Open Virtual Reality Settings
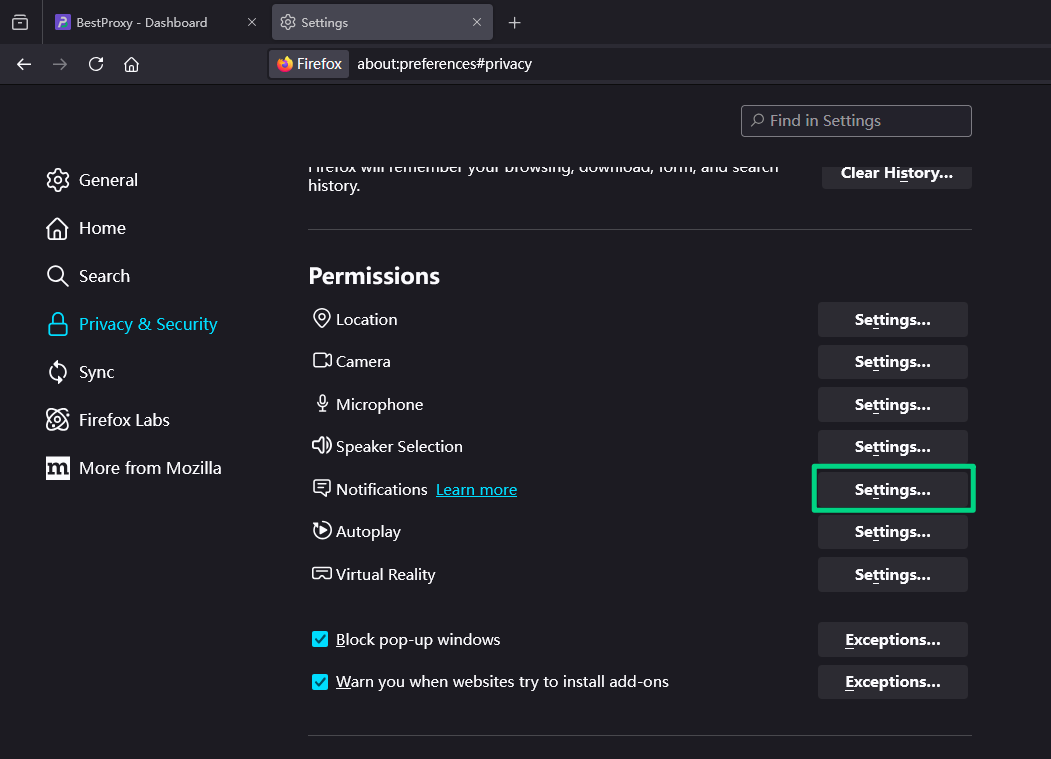Image resolution: width=1051 pixels, height=759 pixels. (x=892, y=575)
